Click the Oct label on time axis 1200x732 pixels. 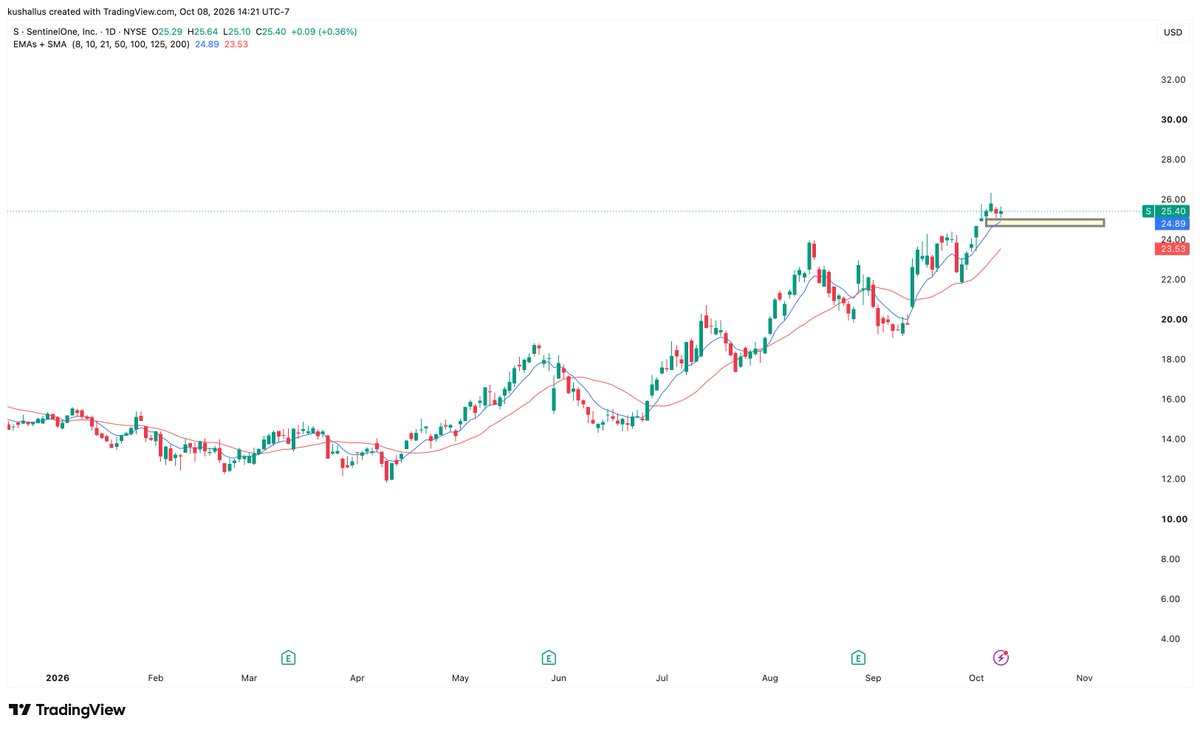[x=976, y=678]
